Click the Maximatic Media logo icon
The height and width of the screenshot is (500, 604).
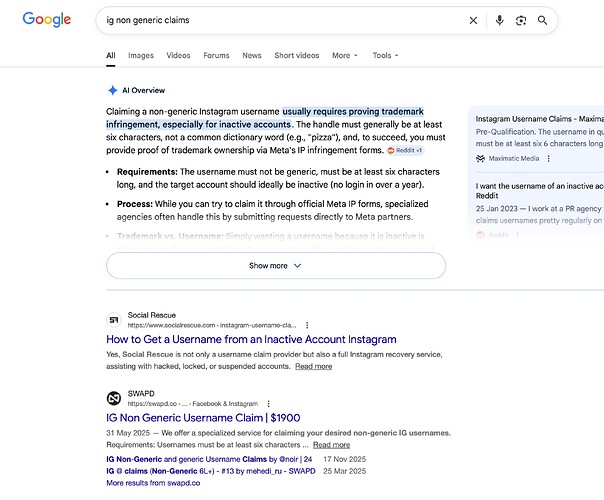[480, 158]
